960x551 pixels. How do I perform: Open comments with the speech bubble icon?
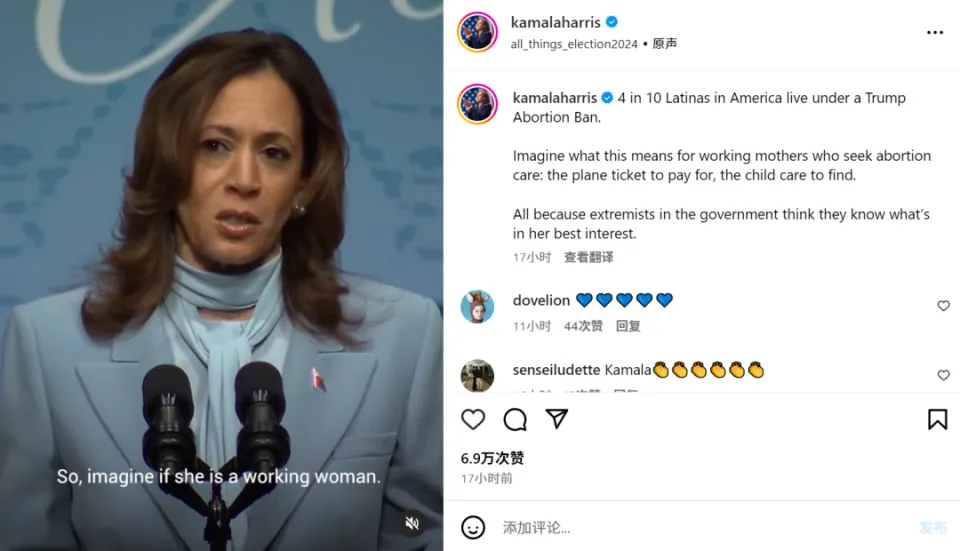click(515, 419)
